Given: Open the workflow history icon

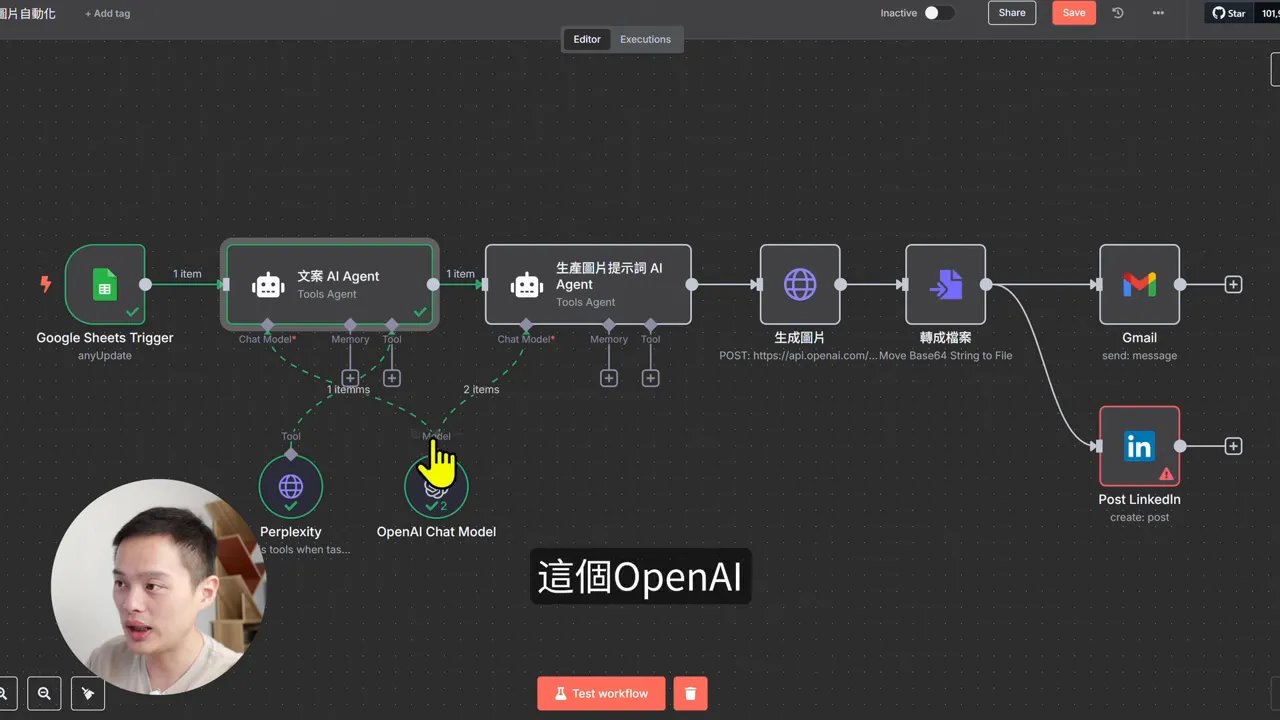Looking at the screenshot, I should pyautogui.click(x=1118, y=13).
